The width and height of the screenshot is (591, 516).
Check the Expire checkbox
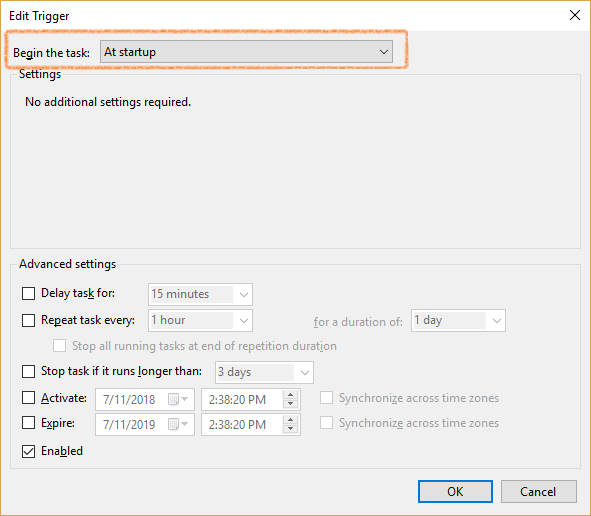tap(28, 423)
